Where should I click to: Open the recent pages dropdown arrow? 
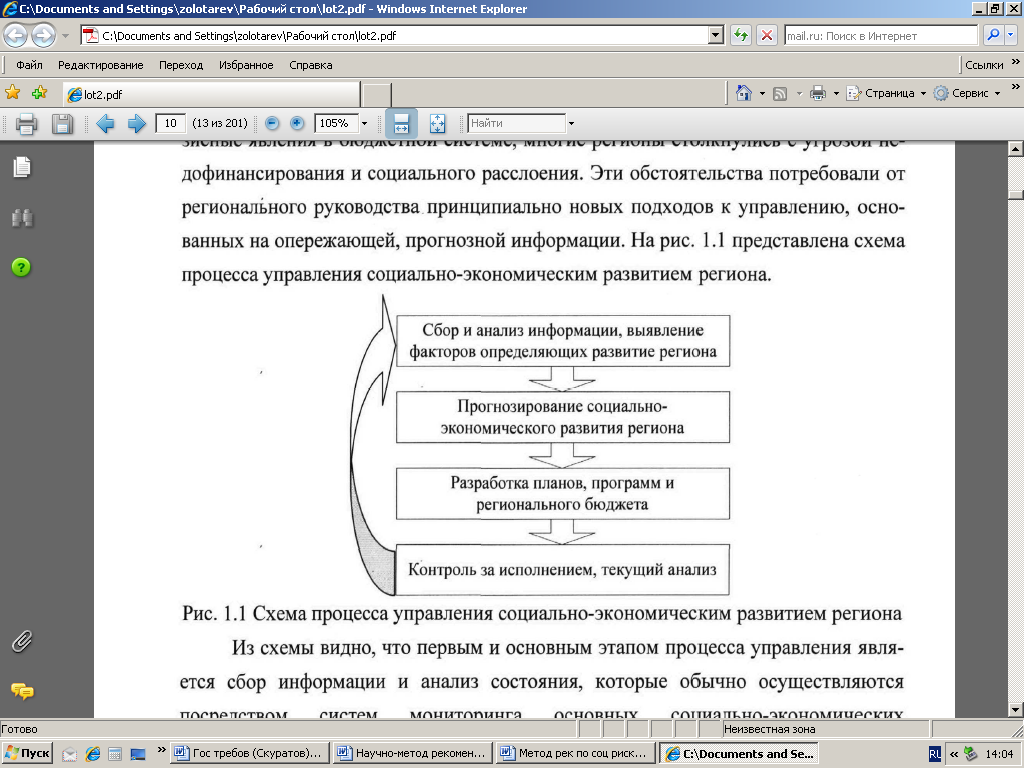65,36
